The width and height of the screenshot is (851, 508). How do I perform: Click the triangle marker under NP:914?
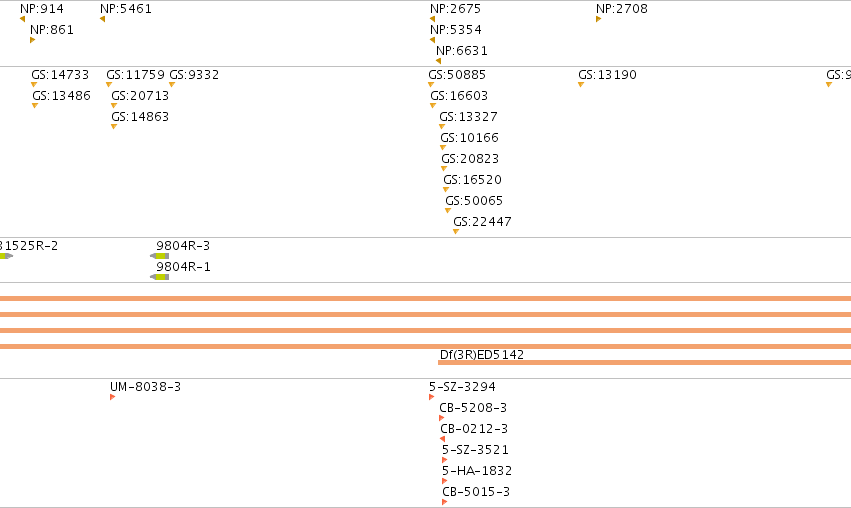point(23,19)
